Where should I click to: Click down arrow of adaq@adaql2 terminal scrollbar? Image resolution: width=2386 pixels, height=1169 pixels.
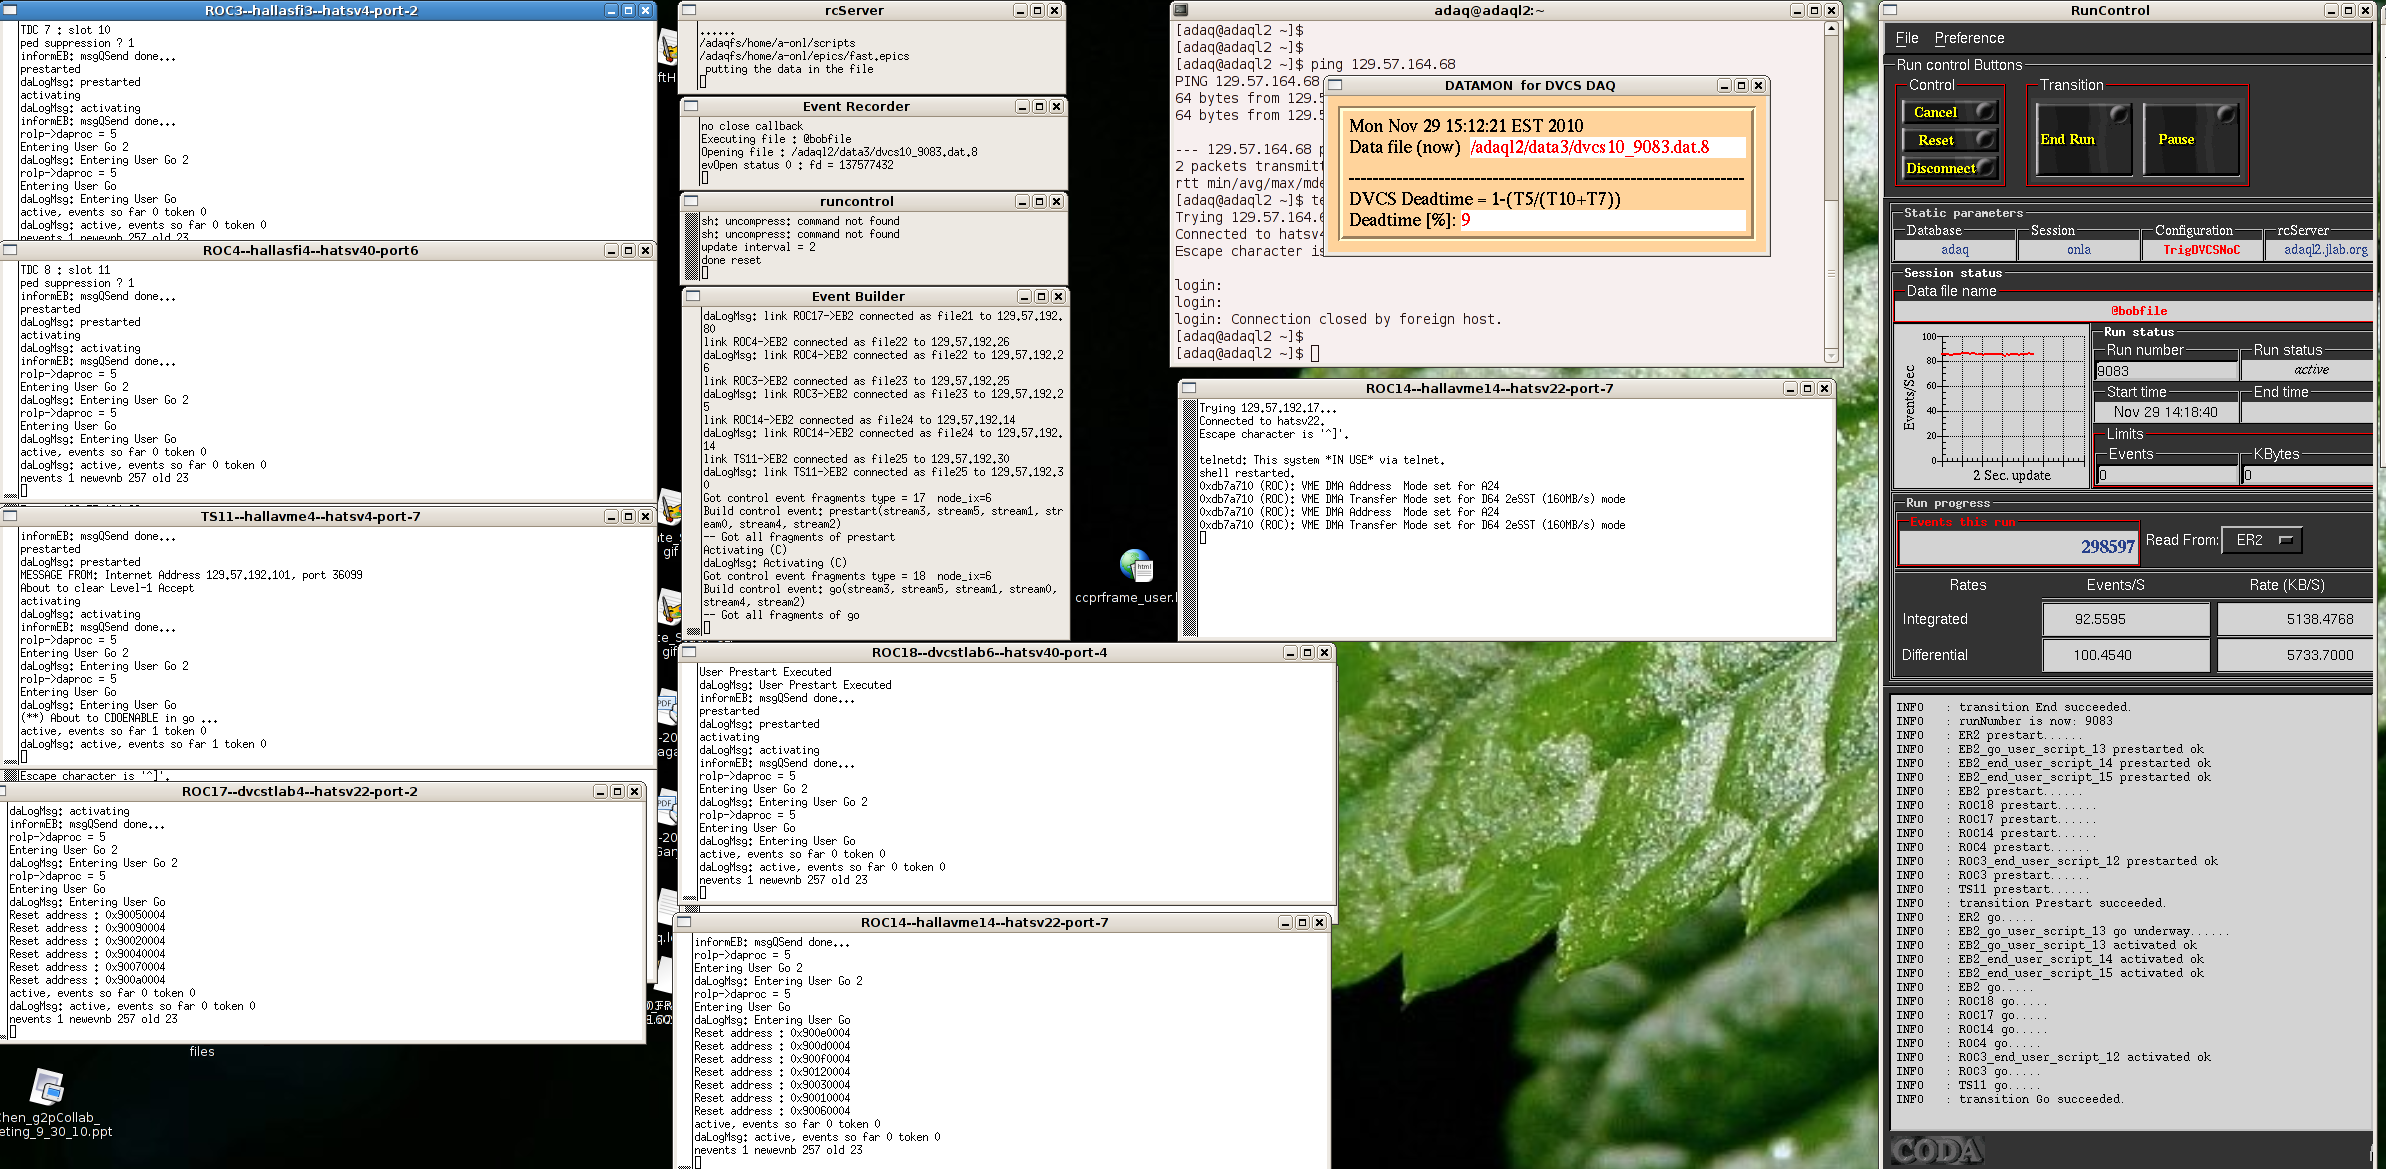[1831, 355]
